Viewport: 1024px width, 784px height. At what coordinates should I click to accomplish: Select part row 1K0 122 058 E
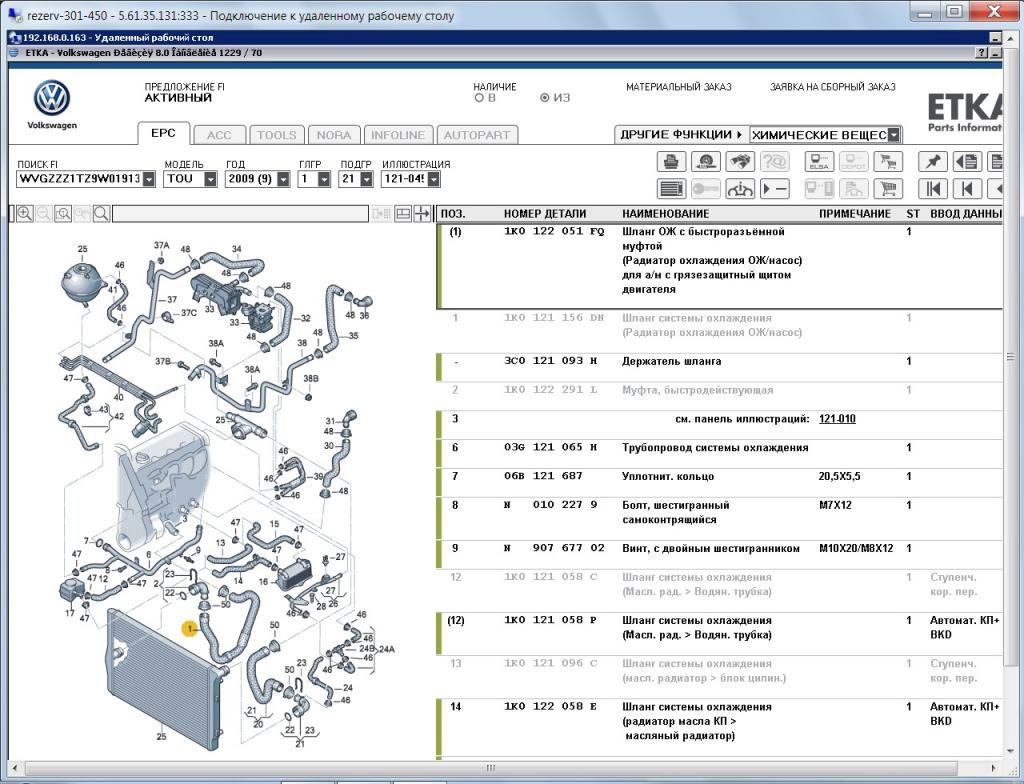click(720, 727)
